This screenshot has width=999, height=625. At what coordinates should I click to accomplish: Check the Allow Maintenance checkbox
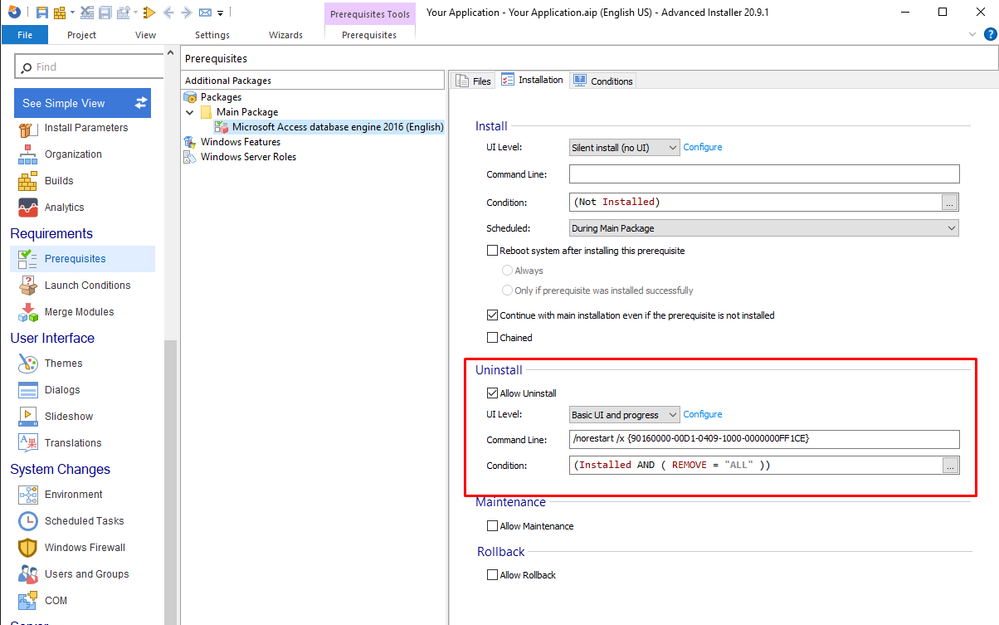(x=492, y=526)
